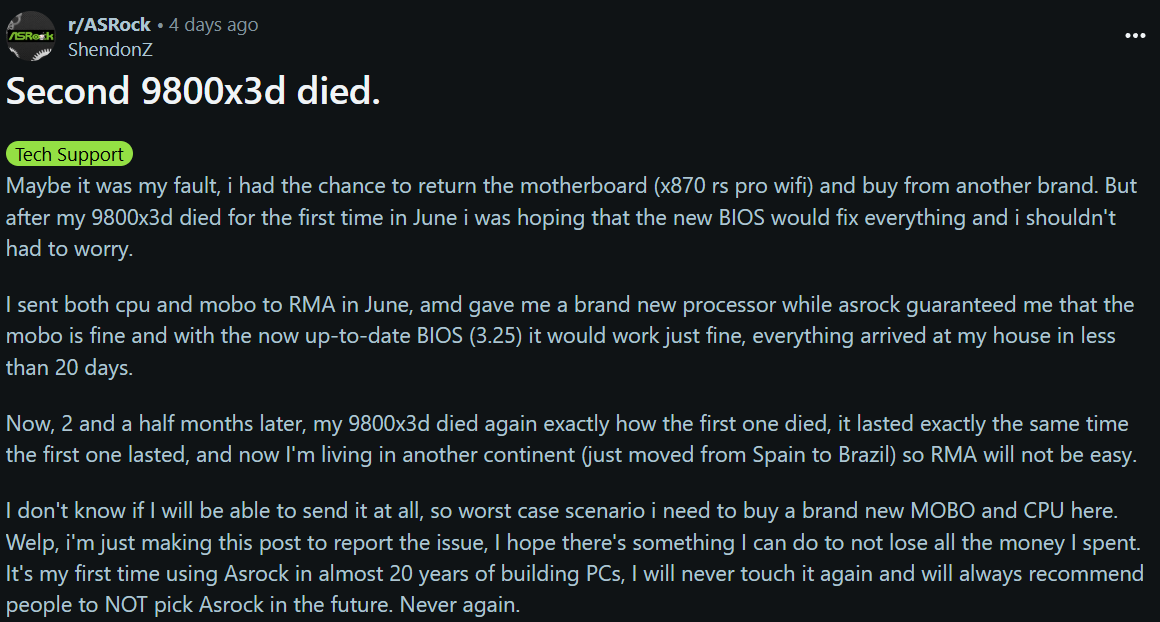Visit the ShendonZ user profile

pyautogui.click(x=110, y=49)
